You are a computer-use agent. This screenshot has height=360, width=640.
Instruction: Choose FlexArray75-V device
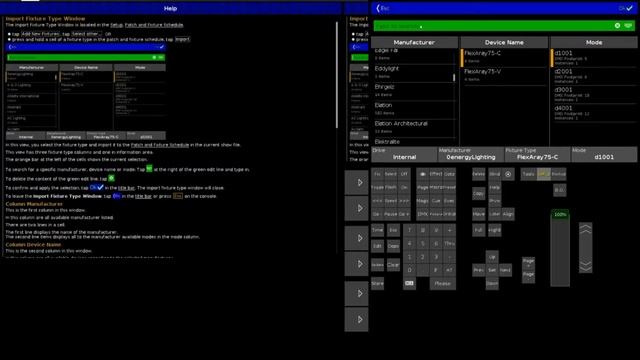[504, 75]
